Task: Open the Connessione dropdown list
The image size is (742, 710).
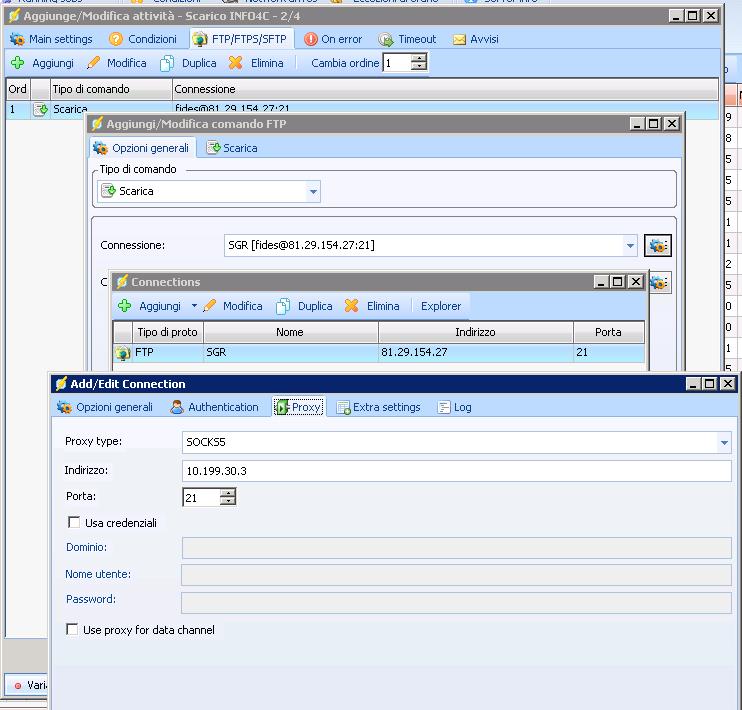Action: pyautogui.click(x=630, y=245)
